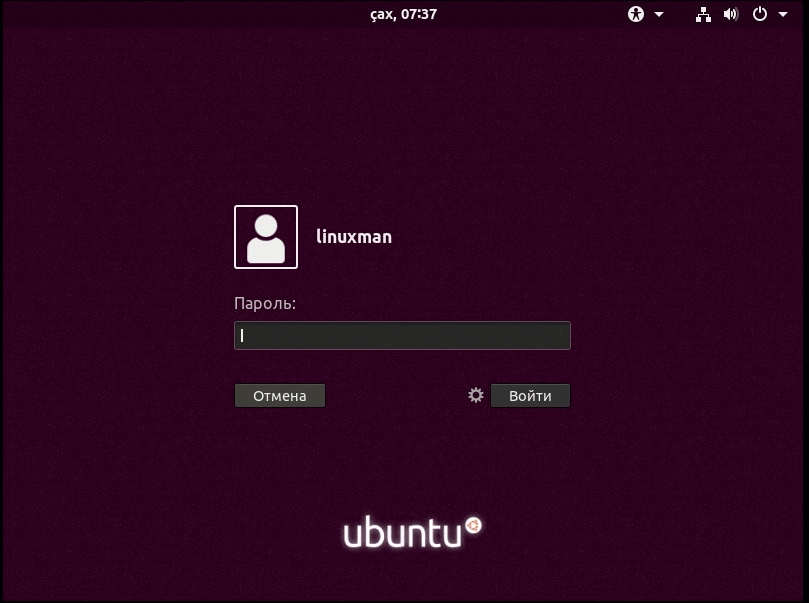Click the Пароль: label

tap(265, 303)
